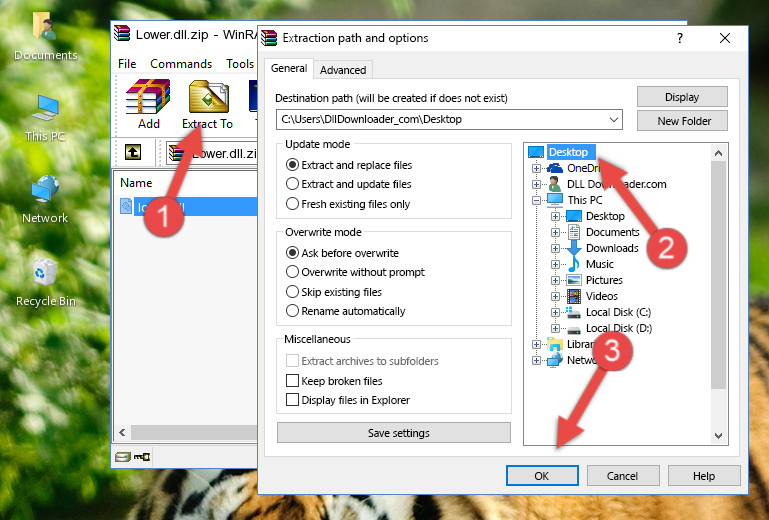The image size is (769, 520).
Task: Click the New Folder button
Action: click(682, 121)
